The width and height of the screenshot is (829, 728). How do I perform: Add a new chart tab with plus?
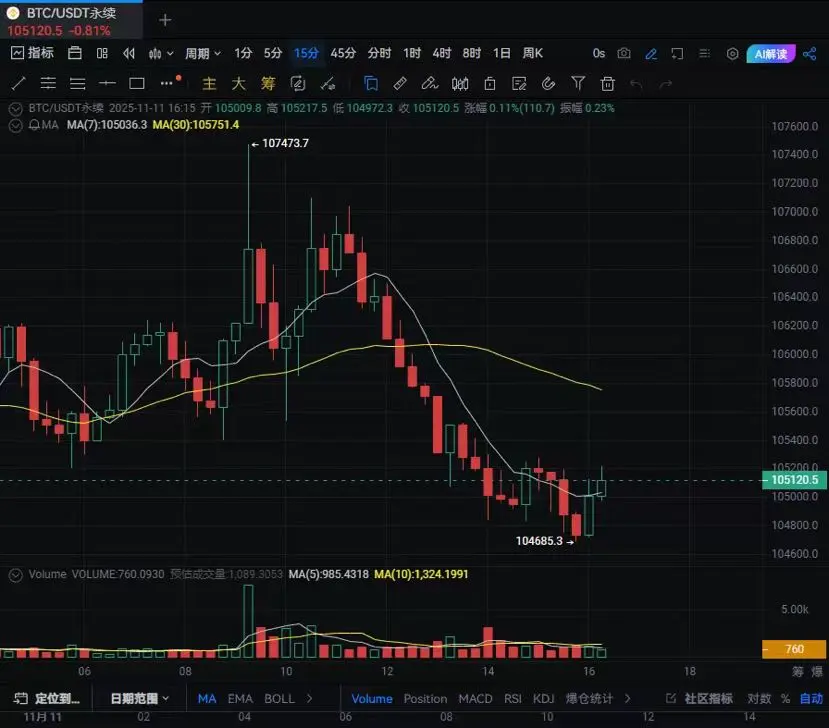tap(165, 20)
